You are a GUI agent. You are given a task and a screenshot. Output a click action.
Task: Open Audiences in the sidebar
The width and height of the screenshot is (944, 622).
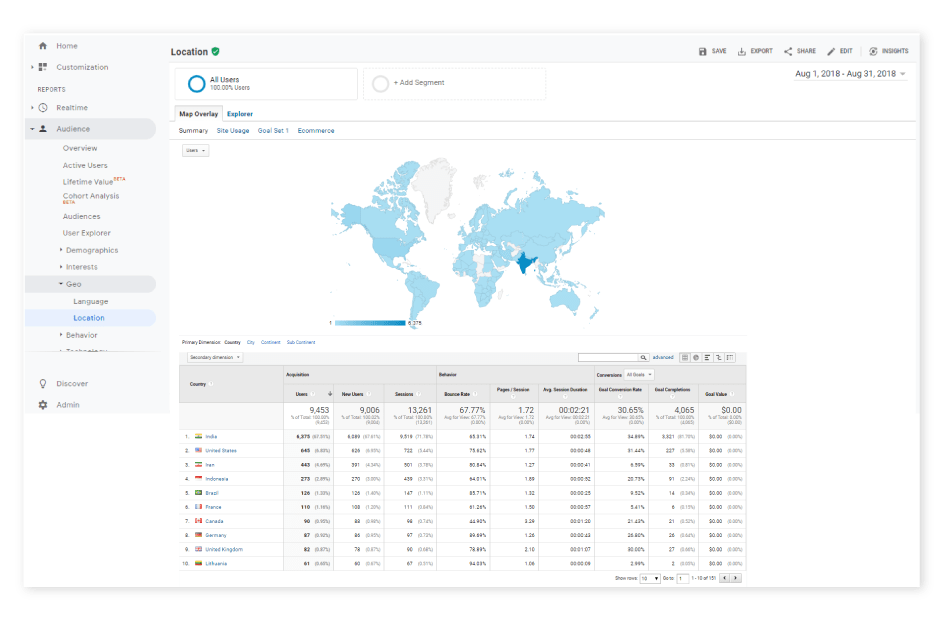(x=81, y=216)
